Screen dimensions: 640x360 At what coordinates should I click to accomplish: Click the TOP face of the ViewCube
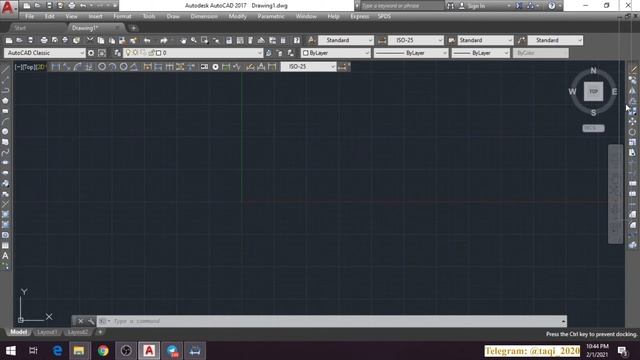click(593, 91)
